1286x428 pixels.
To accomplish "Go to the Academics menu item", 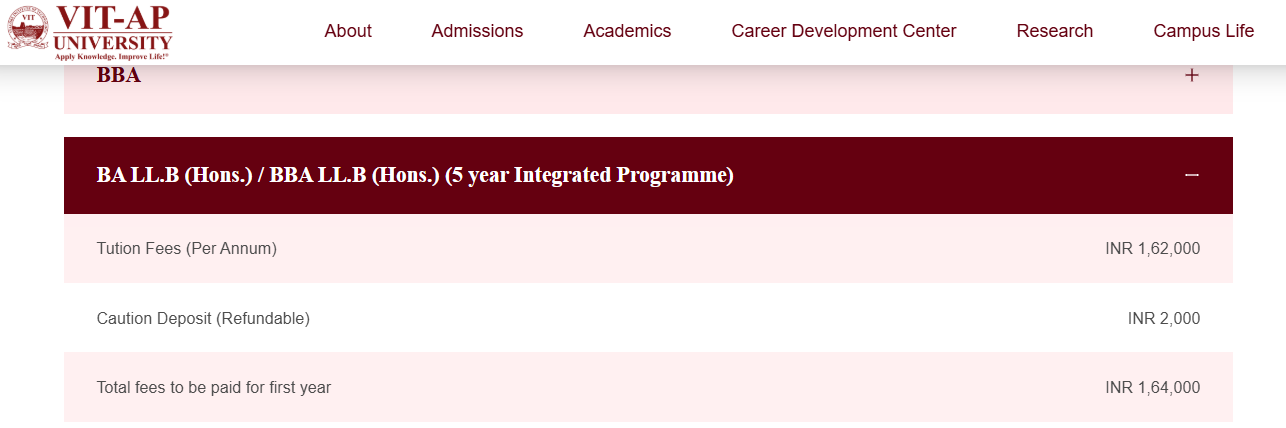I will 627,31.
